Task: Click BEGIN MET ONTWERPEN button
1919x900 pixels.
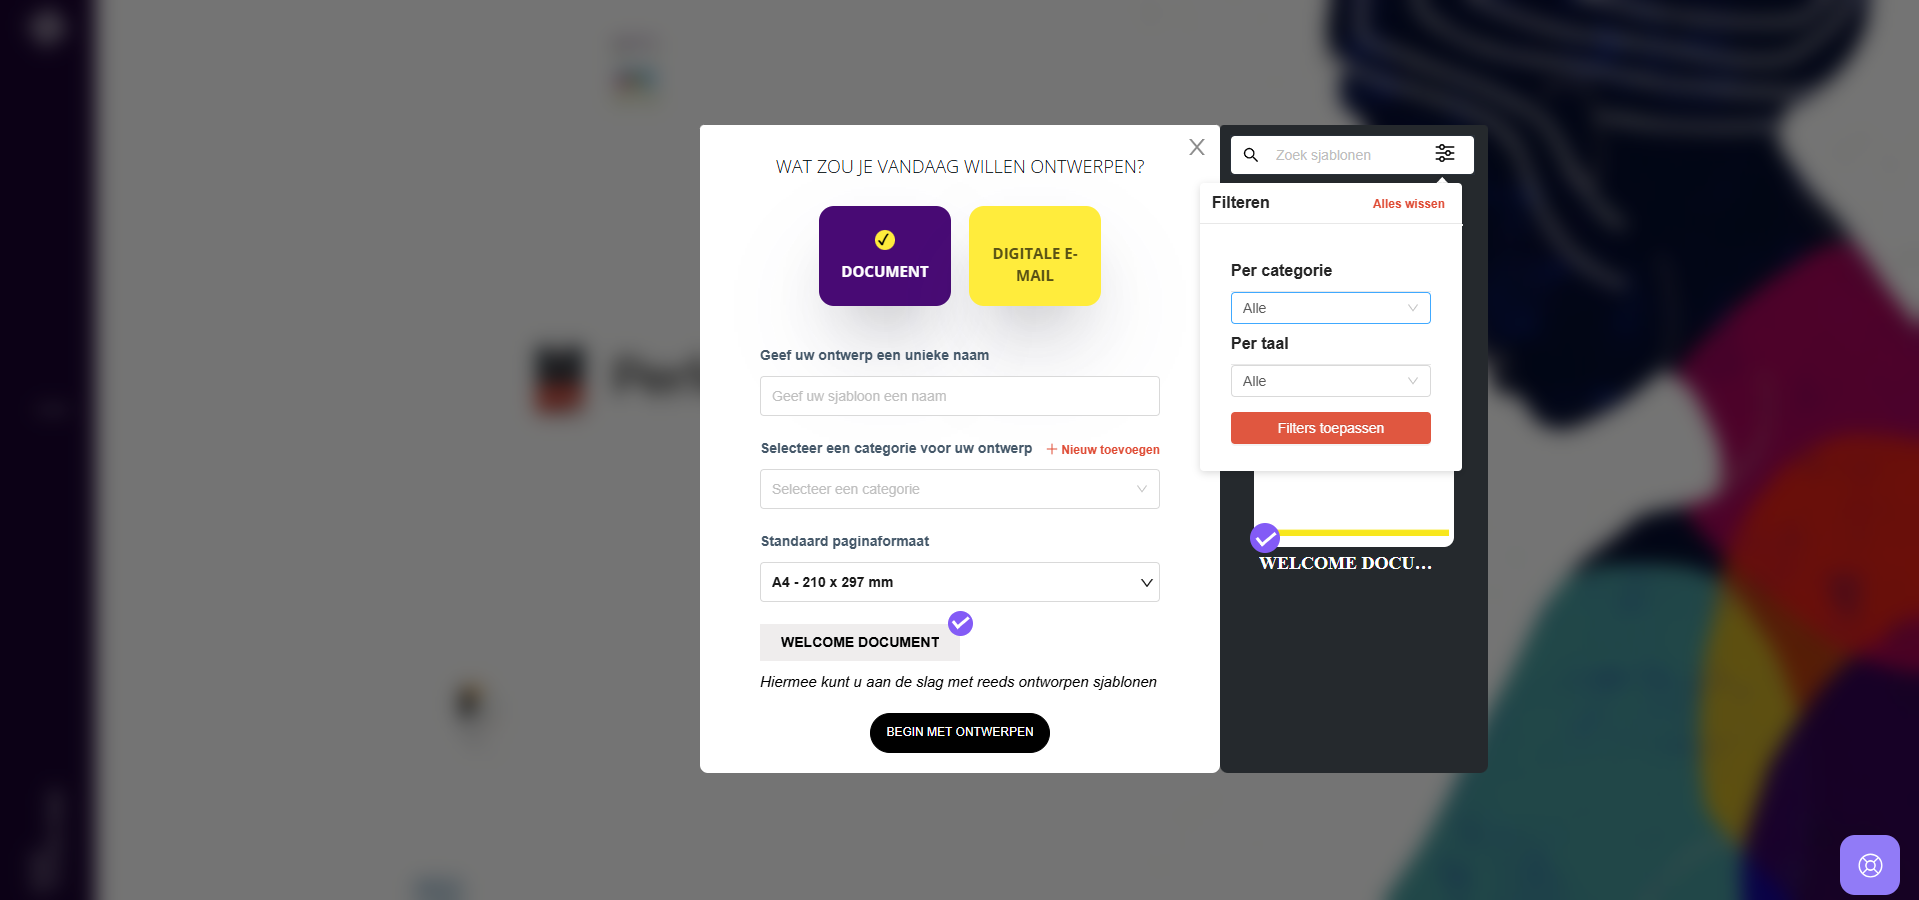Action: 960,733
